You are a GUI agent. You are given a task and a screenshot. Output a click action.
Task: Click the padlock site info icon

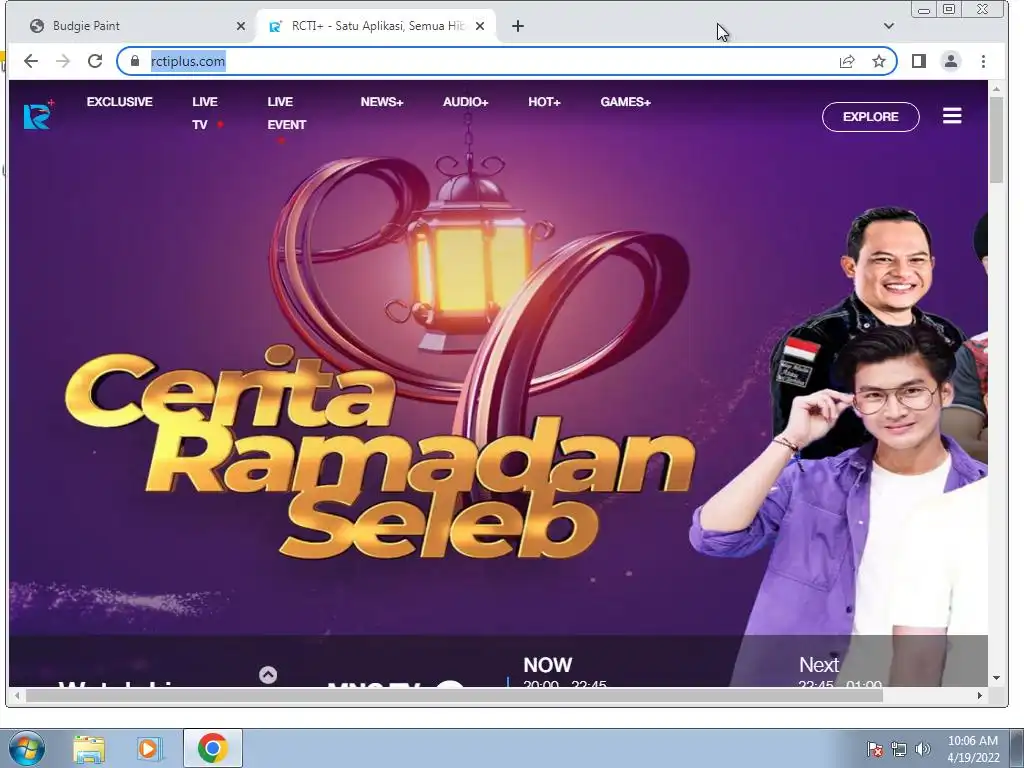click(x=135, y=61)
